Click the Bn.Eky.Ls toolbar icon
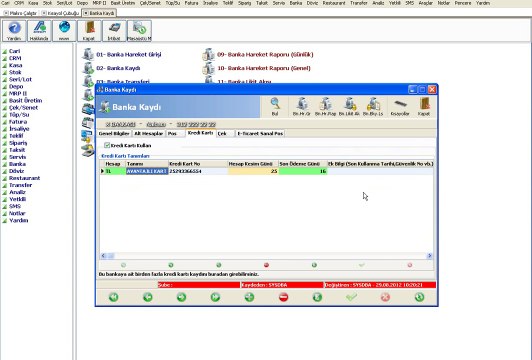 373,107
